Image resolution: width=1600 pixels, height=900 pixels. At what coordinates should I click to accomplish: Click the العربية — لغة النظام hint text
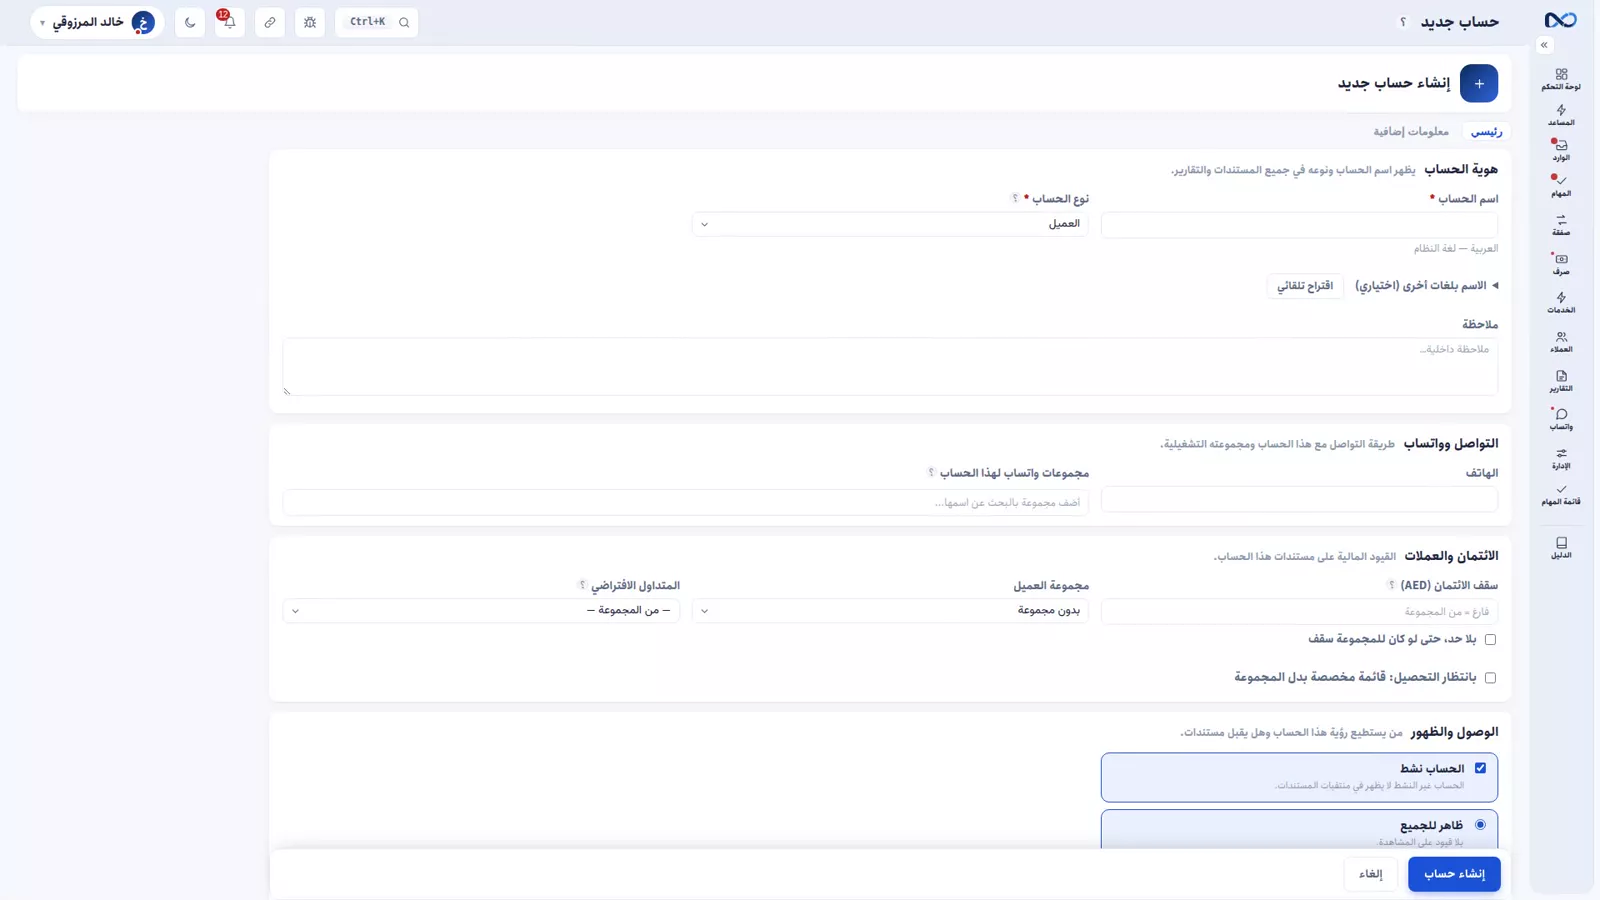point(1456,248)
